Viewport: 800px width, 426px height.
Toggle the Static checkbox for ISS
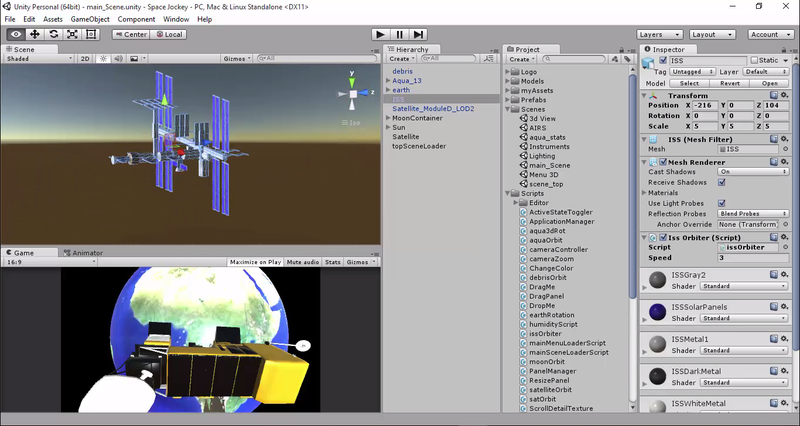click(x=753, y=60)
